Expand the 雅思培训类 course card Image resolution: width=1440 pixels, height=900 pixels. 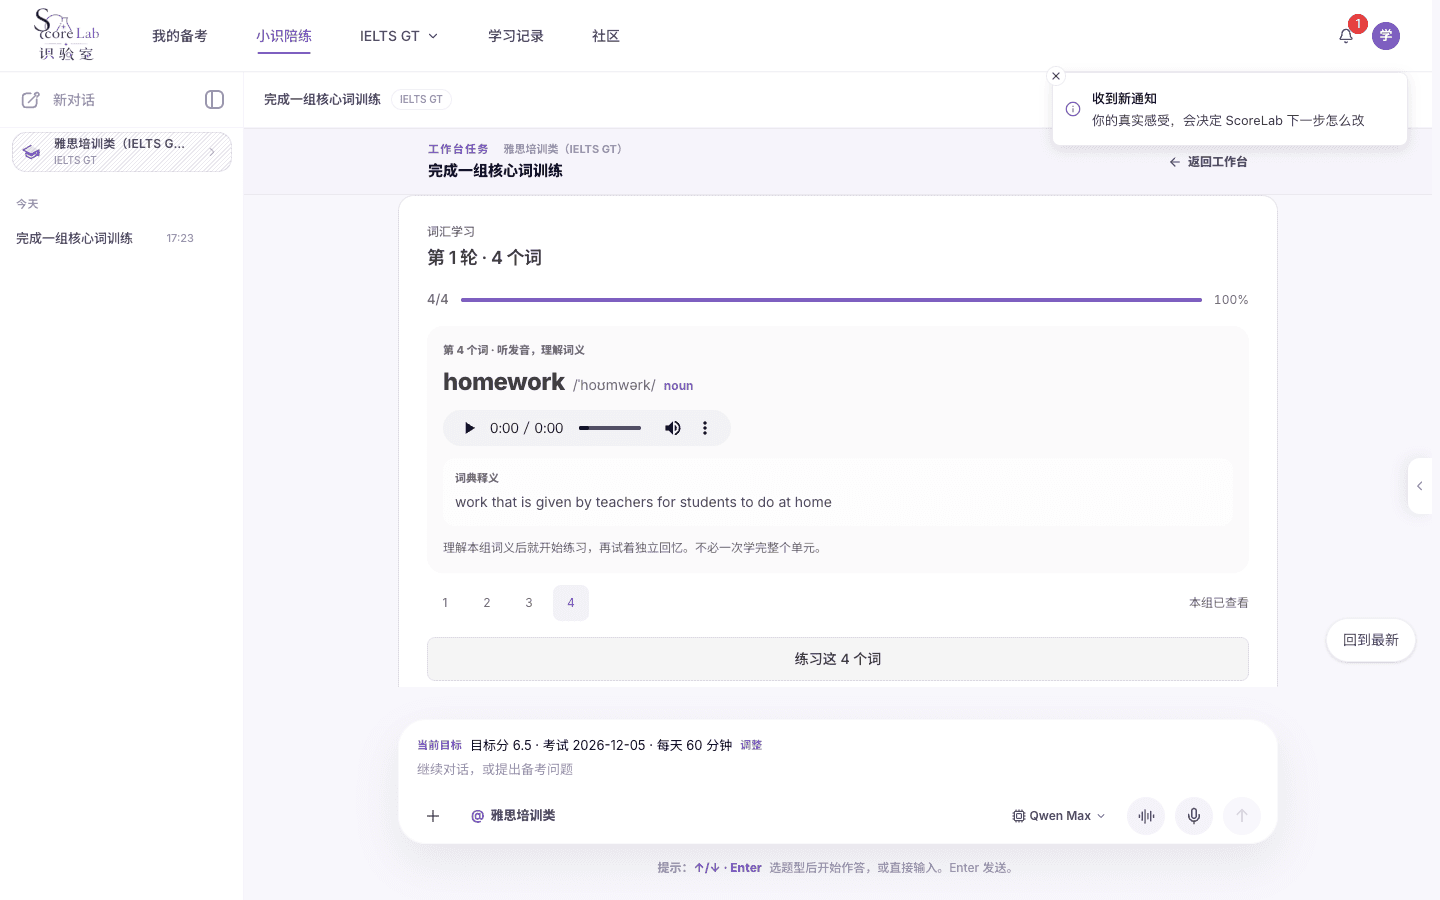[x=122, y=152]
